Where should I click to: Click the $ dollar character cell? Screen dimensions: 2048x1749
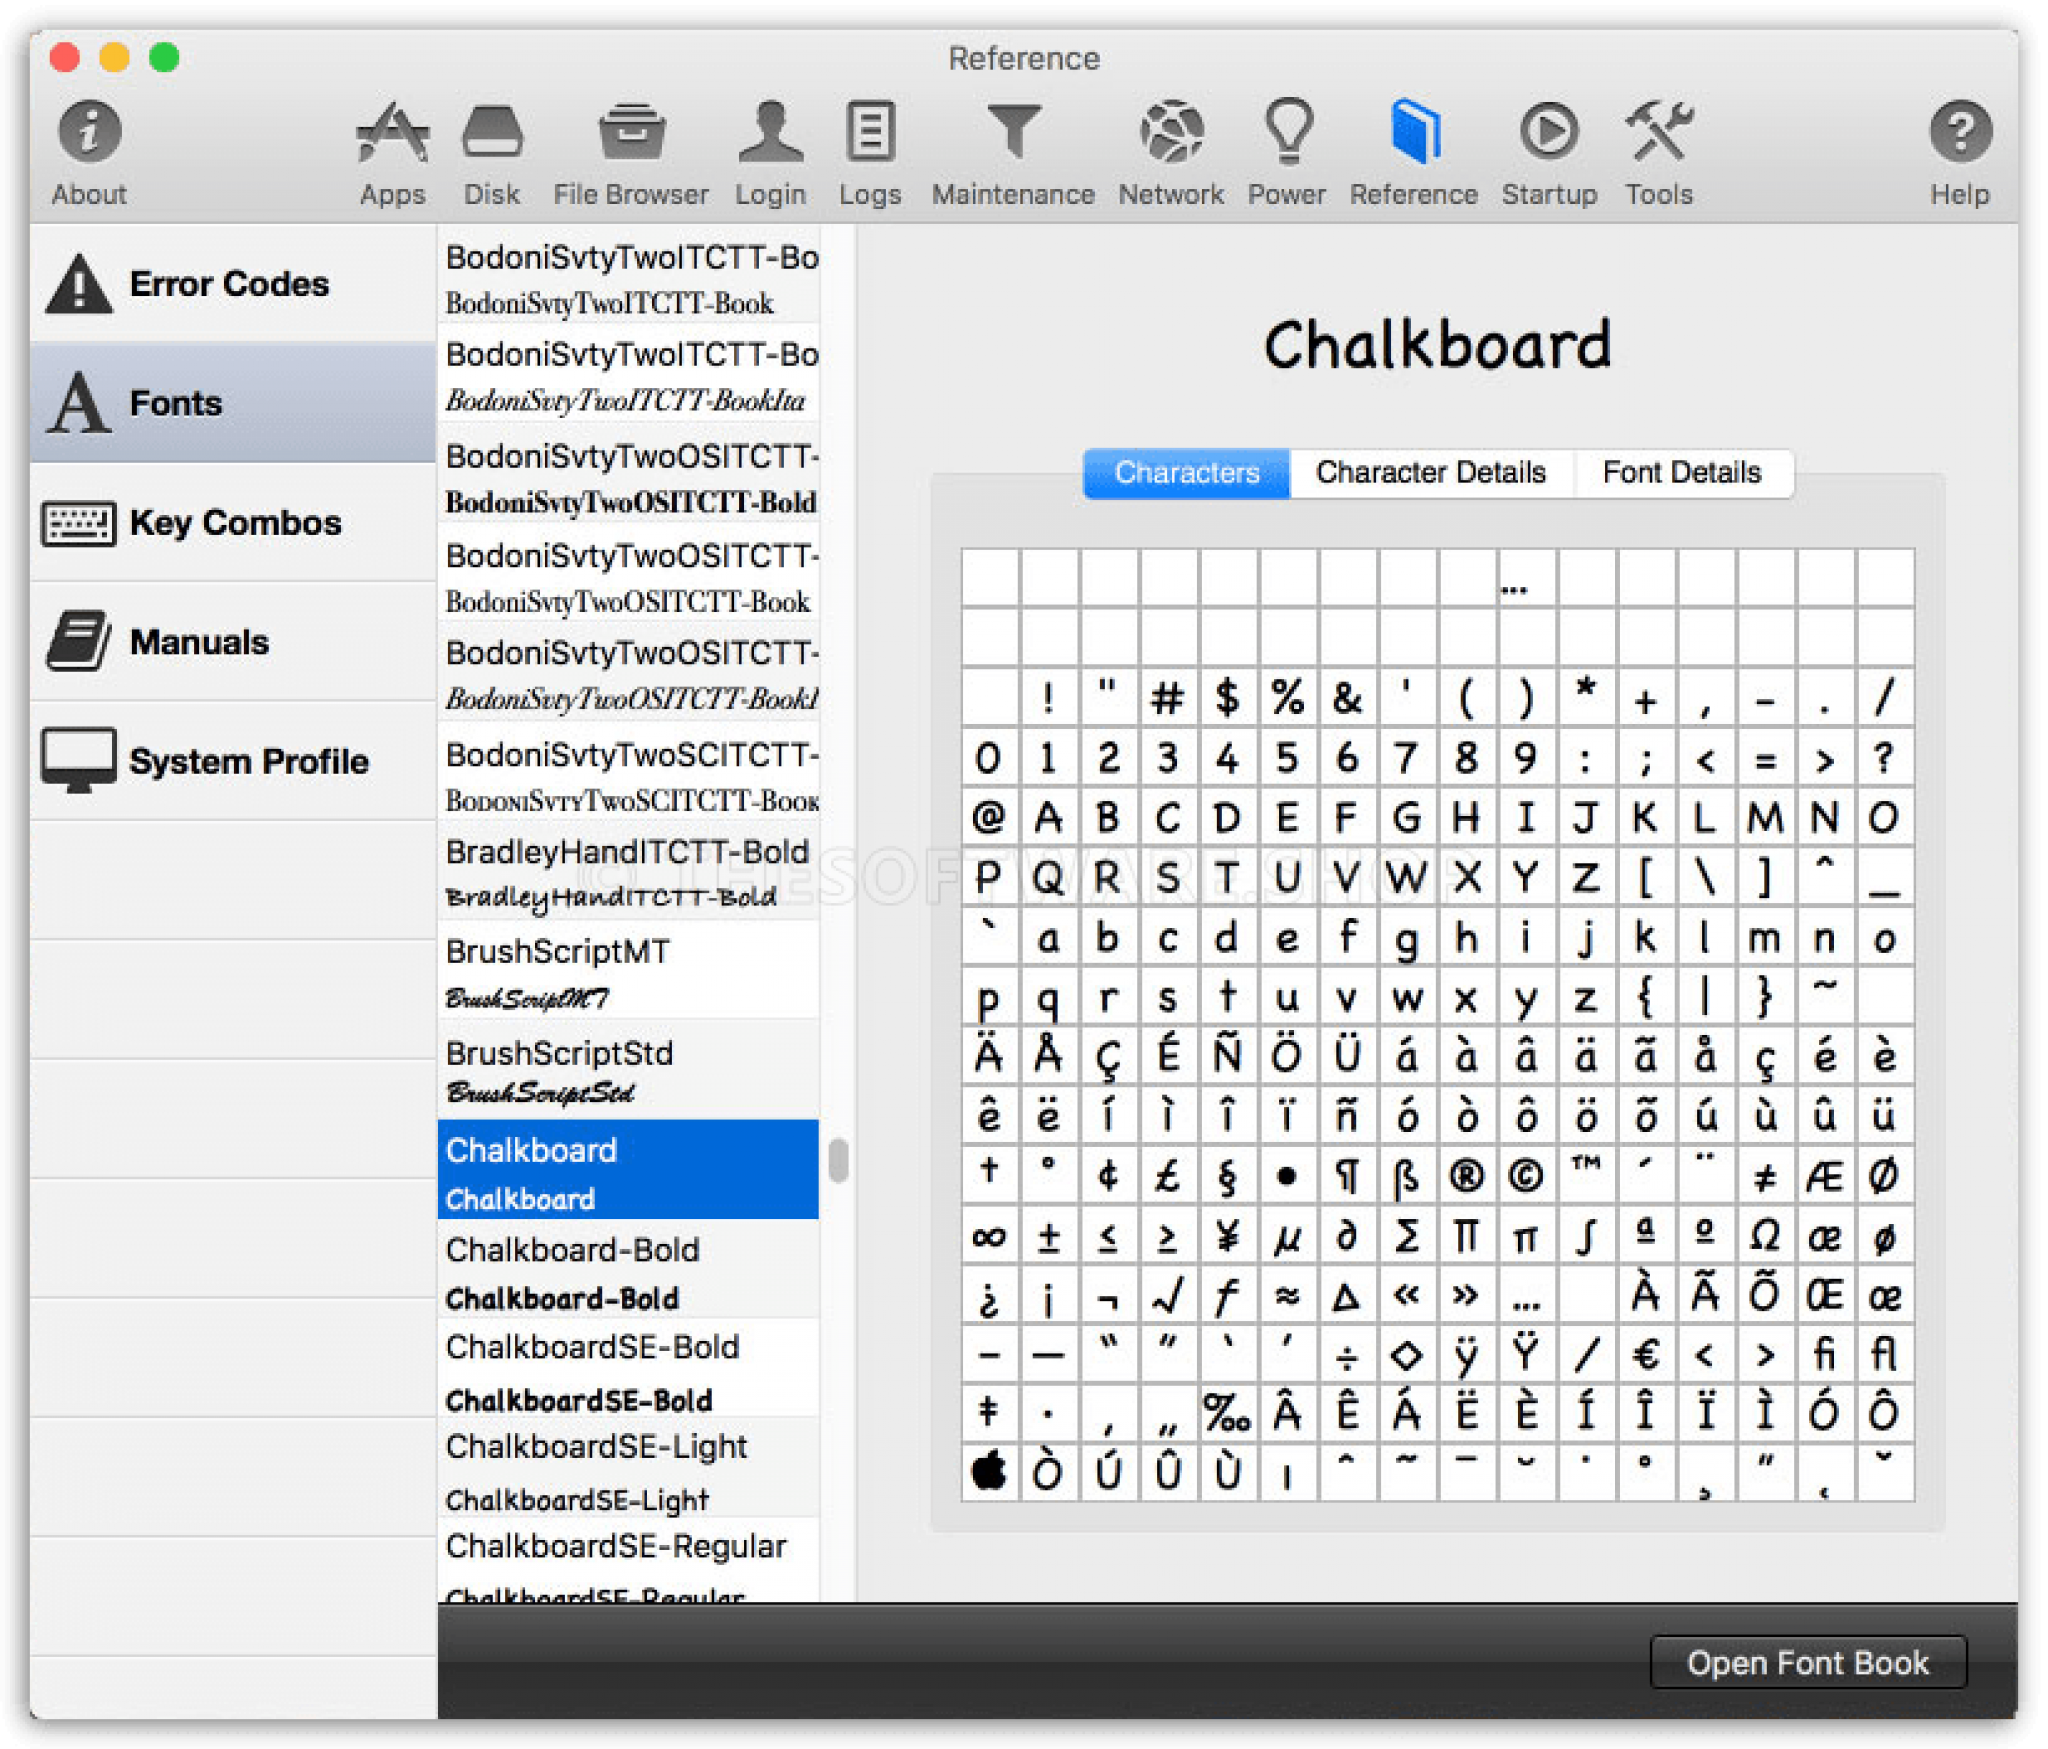(1228, 697)
